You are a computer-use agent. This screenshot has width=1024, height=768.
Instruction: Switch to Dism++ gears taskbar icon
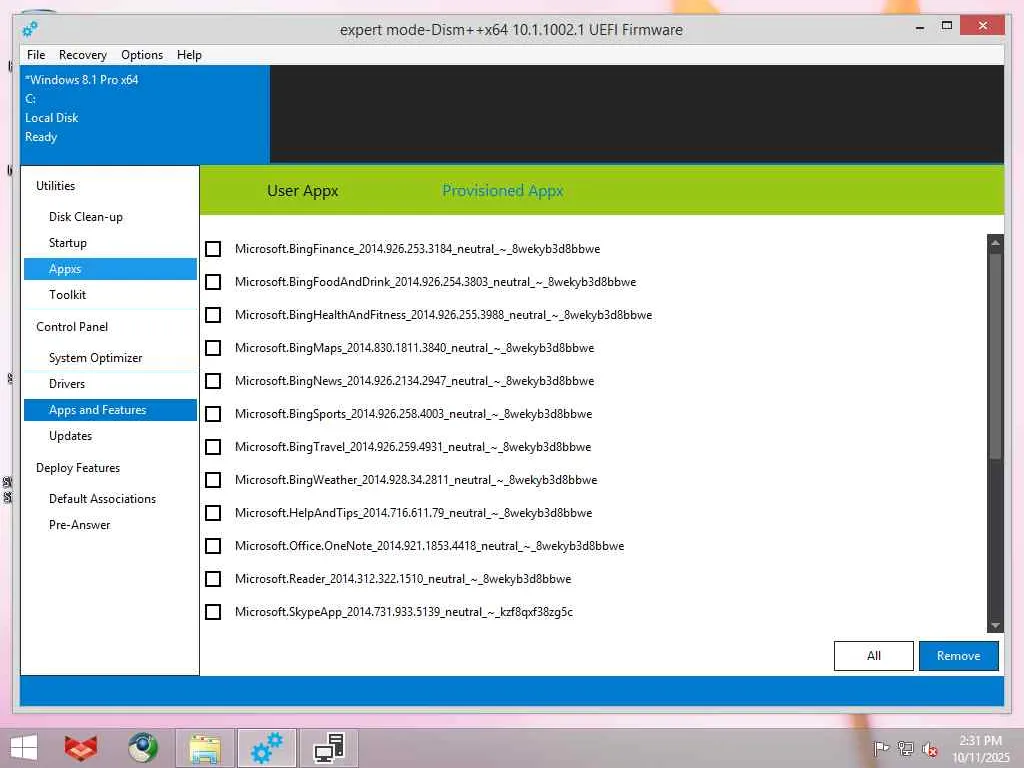(266, 748)
